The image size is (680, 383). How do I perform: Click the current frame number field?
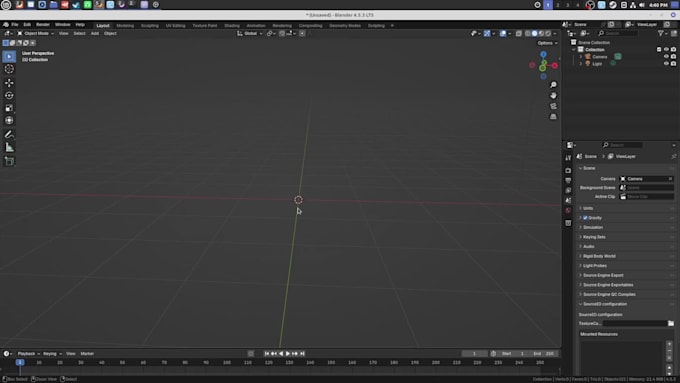[x=474, y=354]
